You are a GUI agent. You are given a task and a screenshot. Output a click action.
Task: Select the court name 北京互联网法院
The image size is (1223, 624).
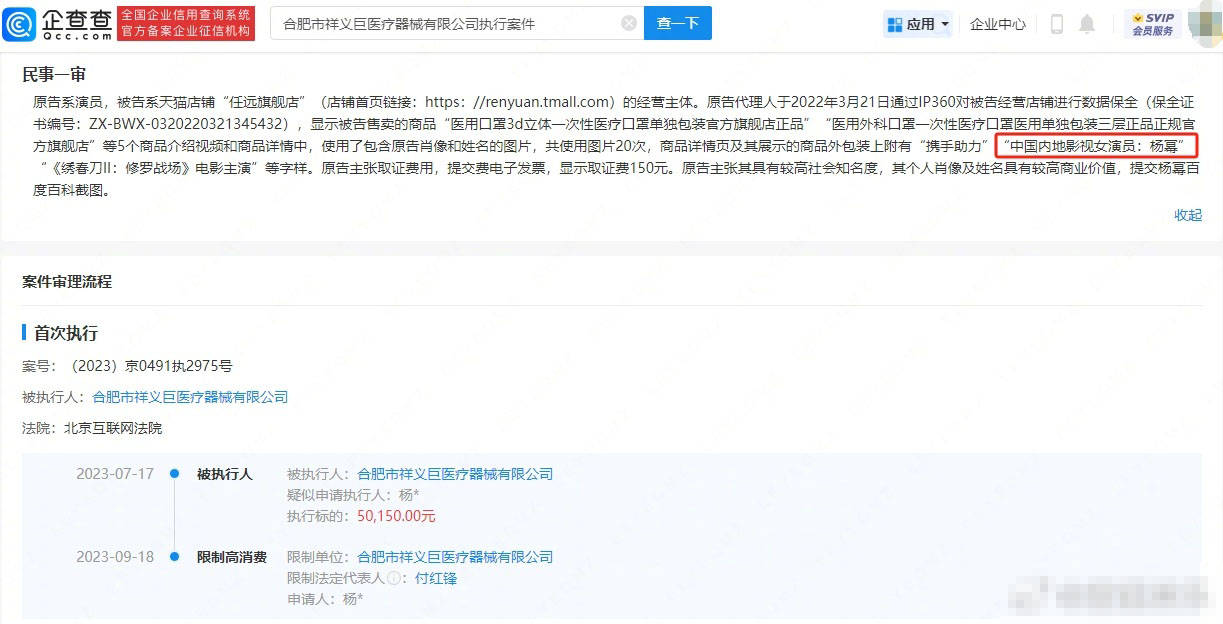pos(113,428)
